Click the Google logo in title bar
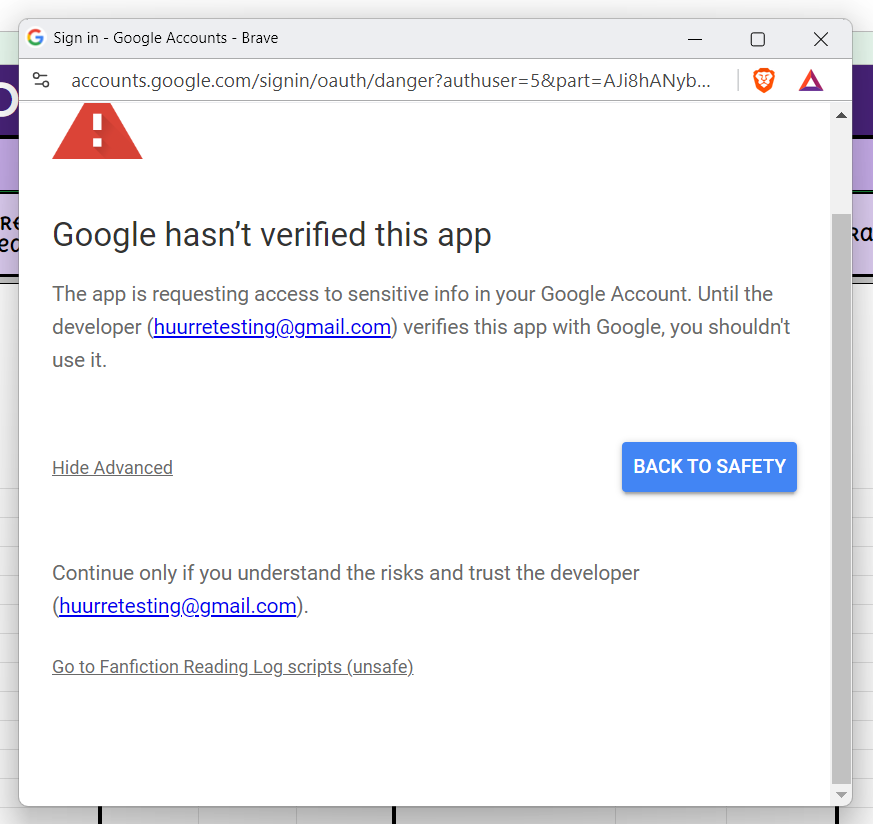The width and height of the screenshot is (873, 824). point(36,38)
